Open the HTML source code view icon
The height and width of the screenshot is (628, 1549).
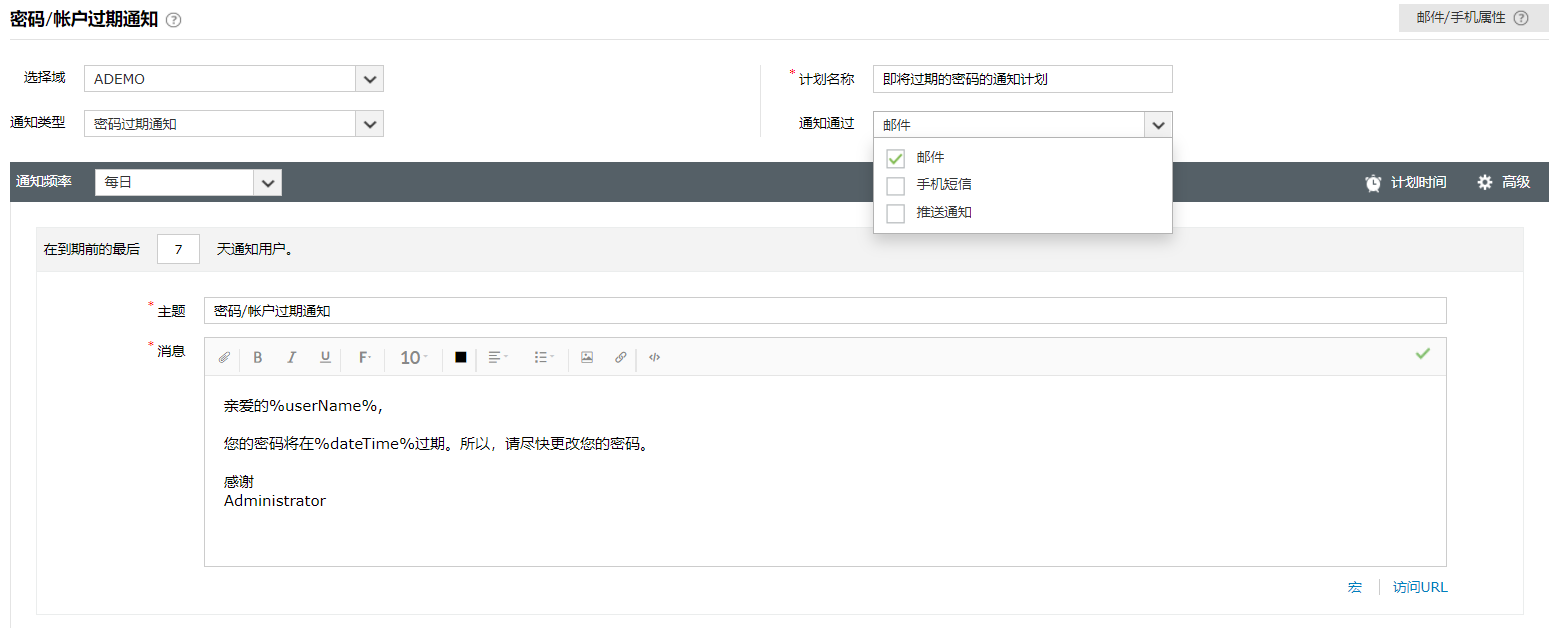click(x=654, y=357)
